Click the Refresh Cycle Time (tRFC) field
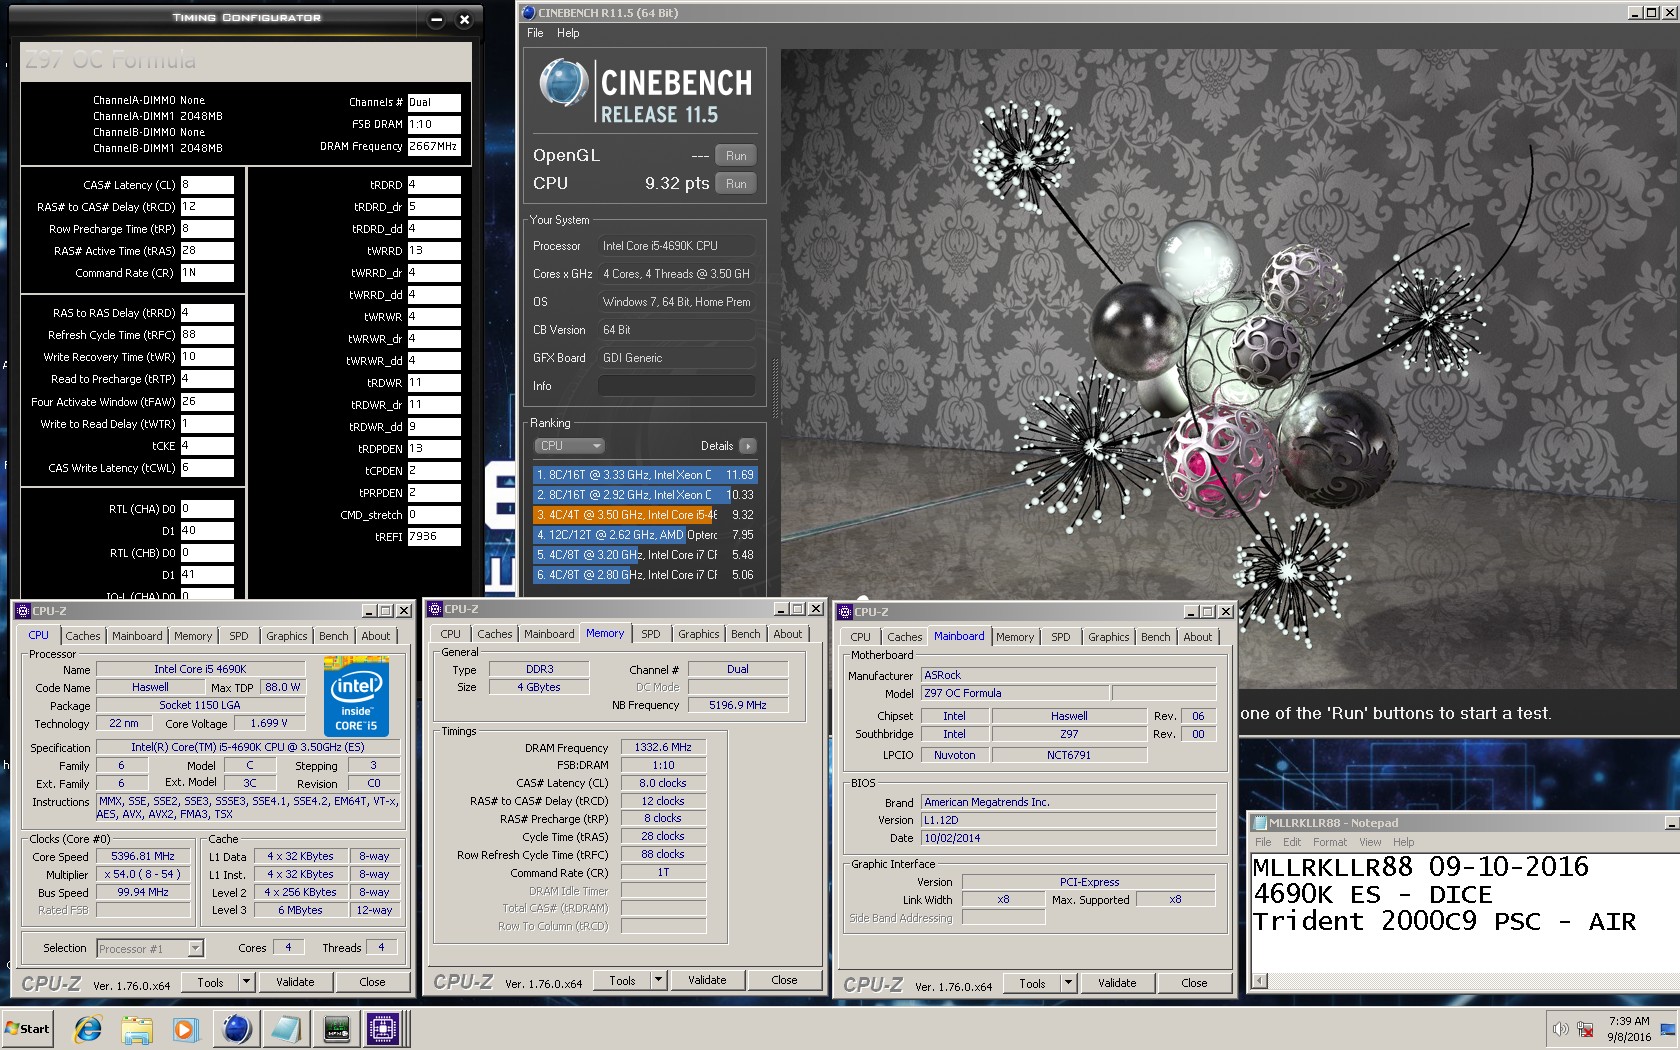The image size is (1680, 1050). click(x=207, y=335)
